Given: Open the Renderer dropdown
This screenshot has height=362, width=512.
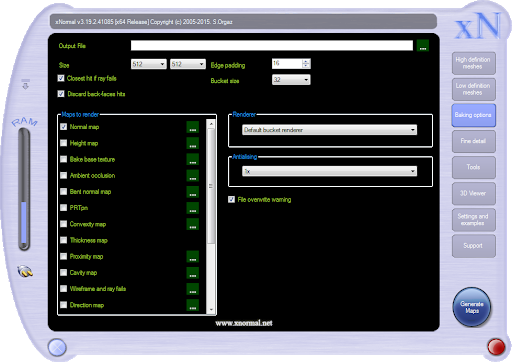Looking at the screenshot, I should pyautogui.click(x=329, y=130).
